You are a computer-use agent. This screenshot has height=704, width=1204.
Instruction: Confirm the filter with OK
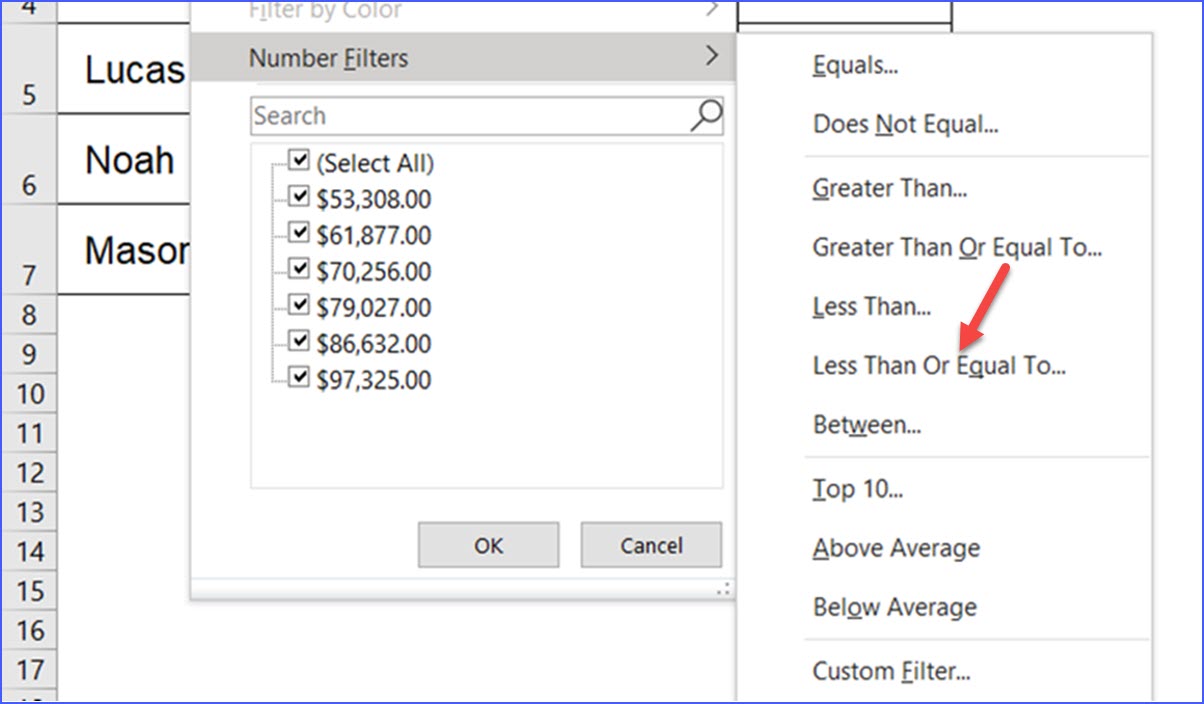(x=487, y=545)
